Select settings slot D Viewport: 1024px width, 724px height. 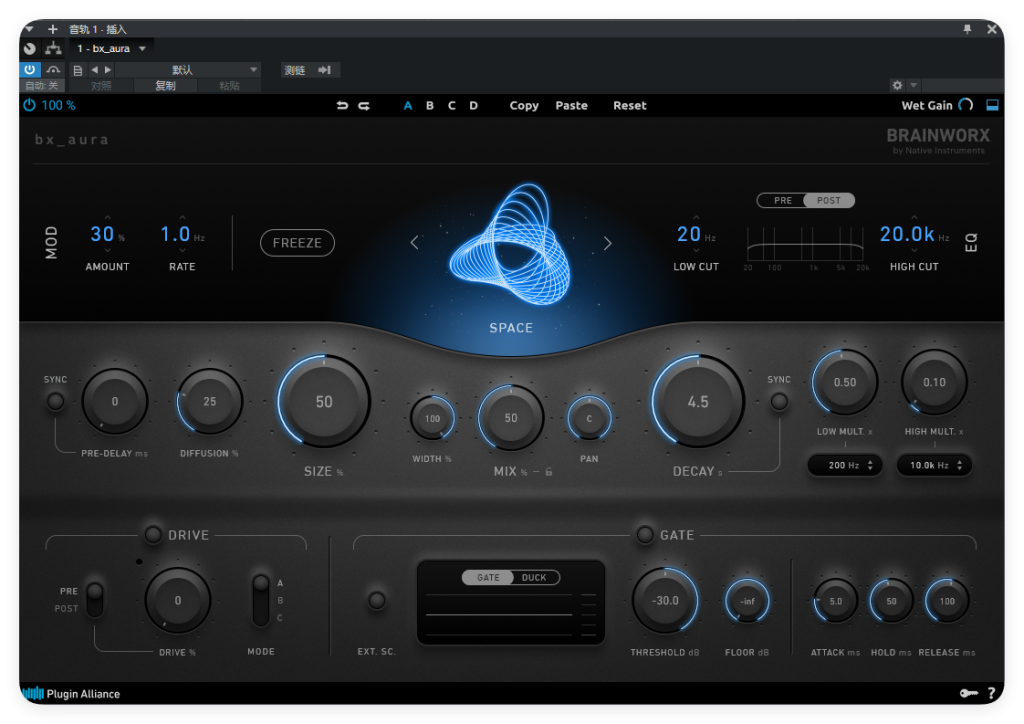[x=473, y=106]
